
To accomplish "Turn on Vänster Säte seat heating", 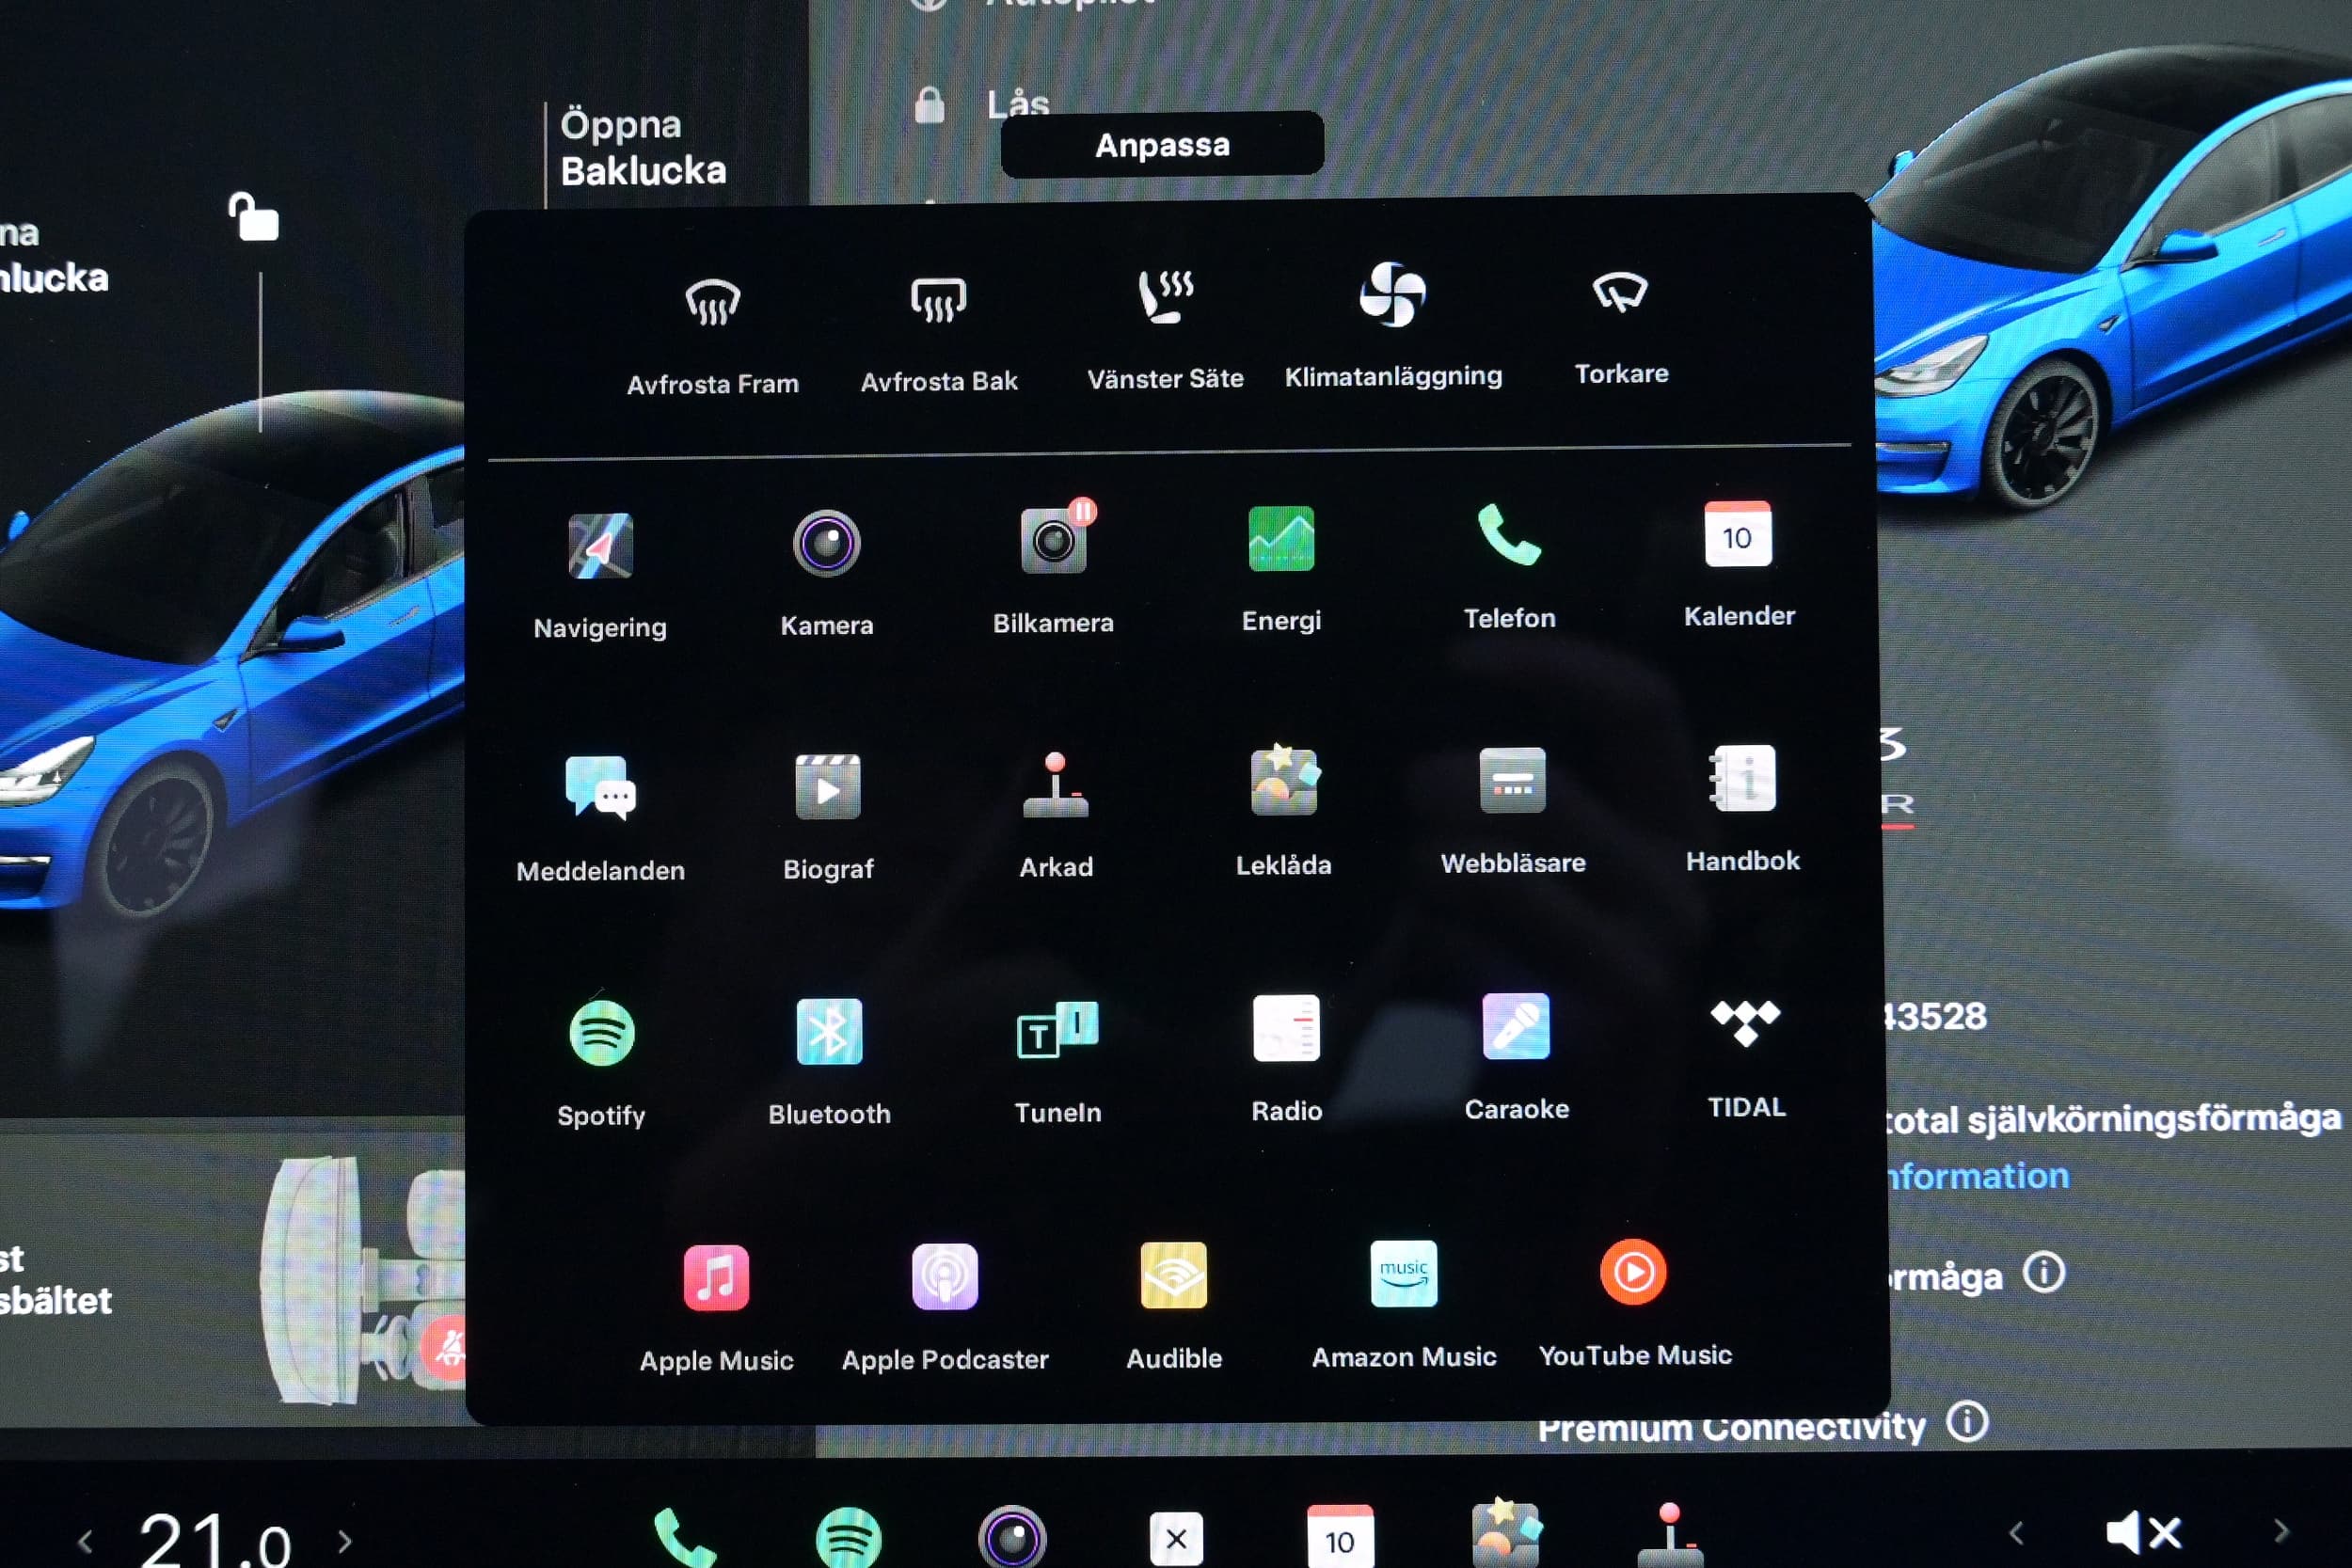I will coord(1165,297).
